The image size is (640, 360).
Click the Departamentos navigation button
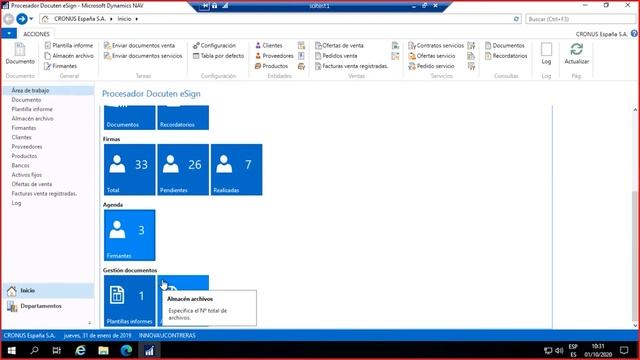(x=48, y=306)
